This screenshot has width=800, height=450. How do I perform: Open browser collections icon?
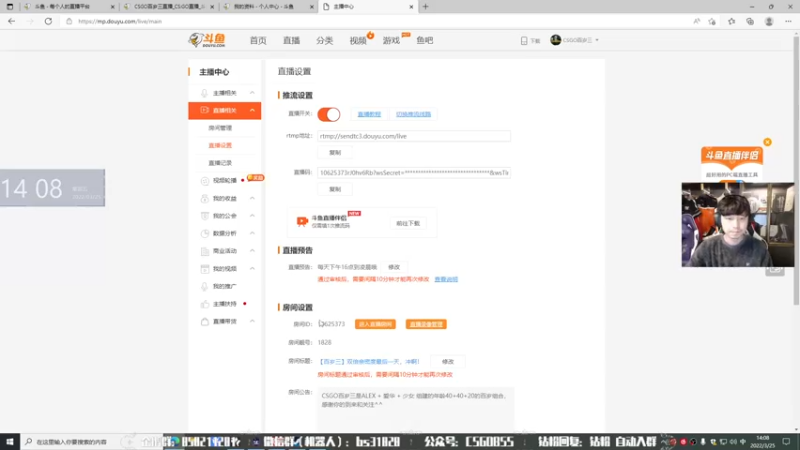[x=750, y=21]
